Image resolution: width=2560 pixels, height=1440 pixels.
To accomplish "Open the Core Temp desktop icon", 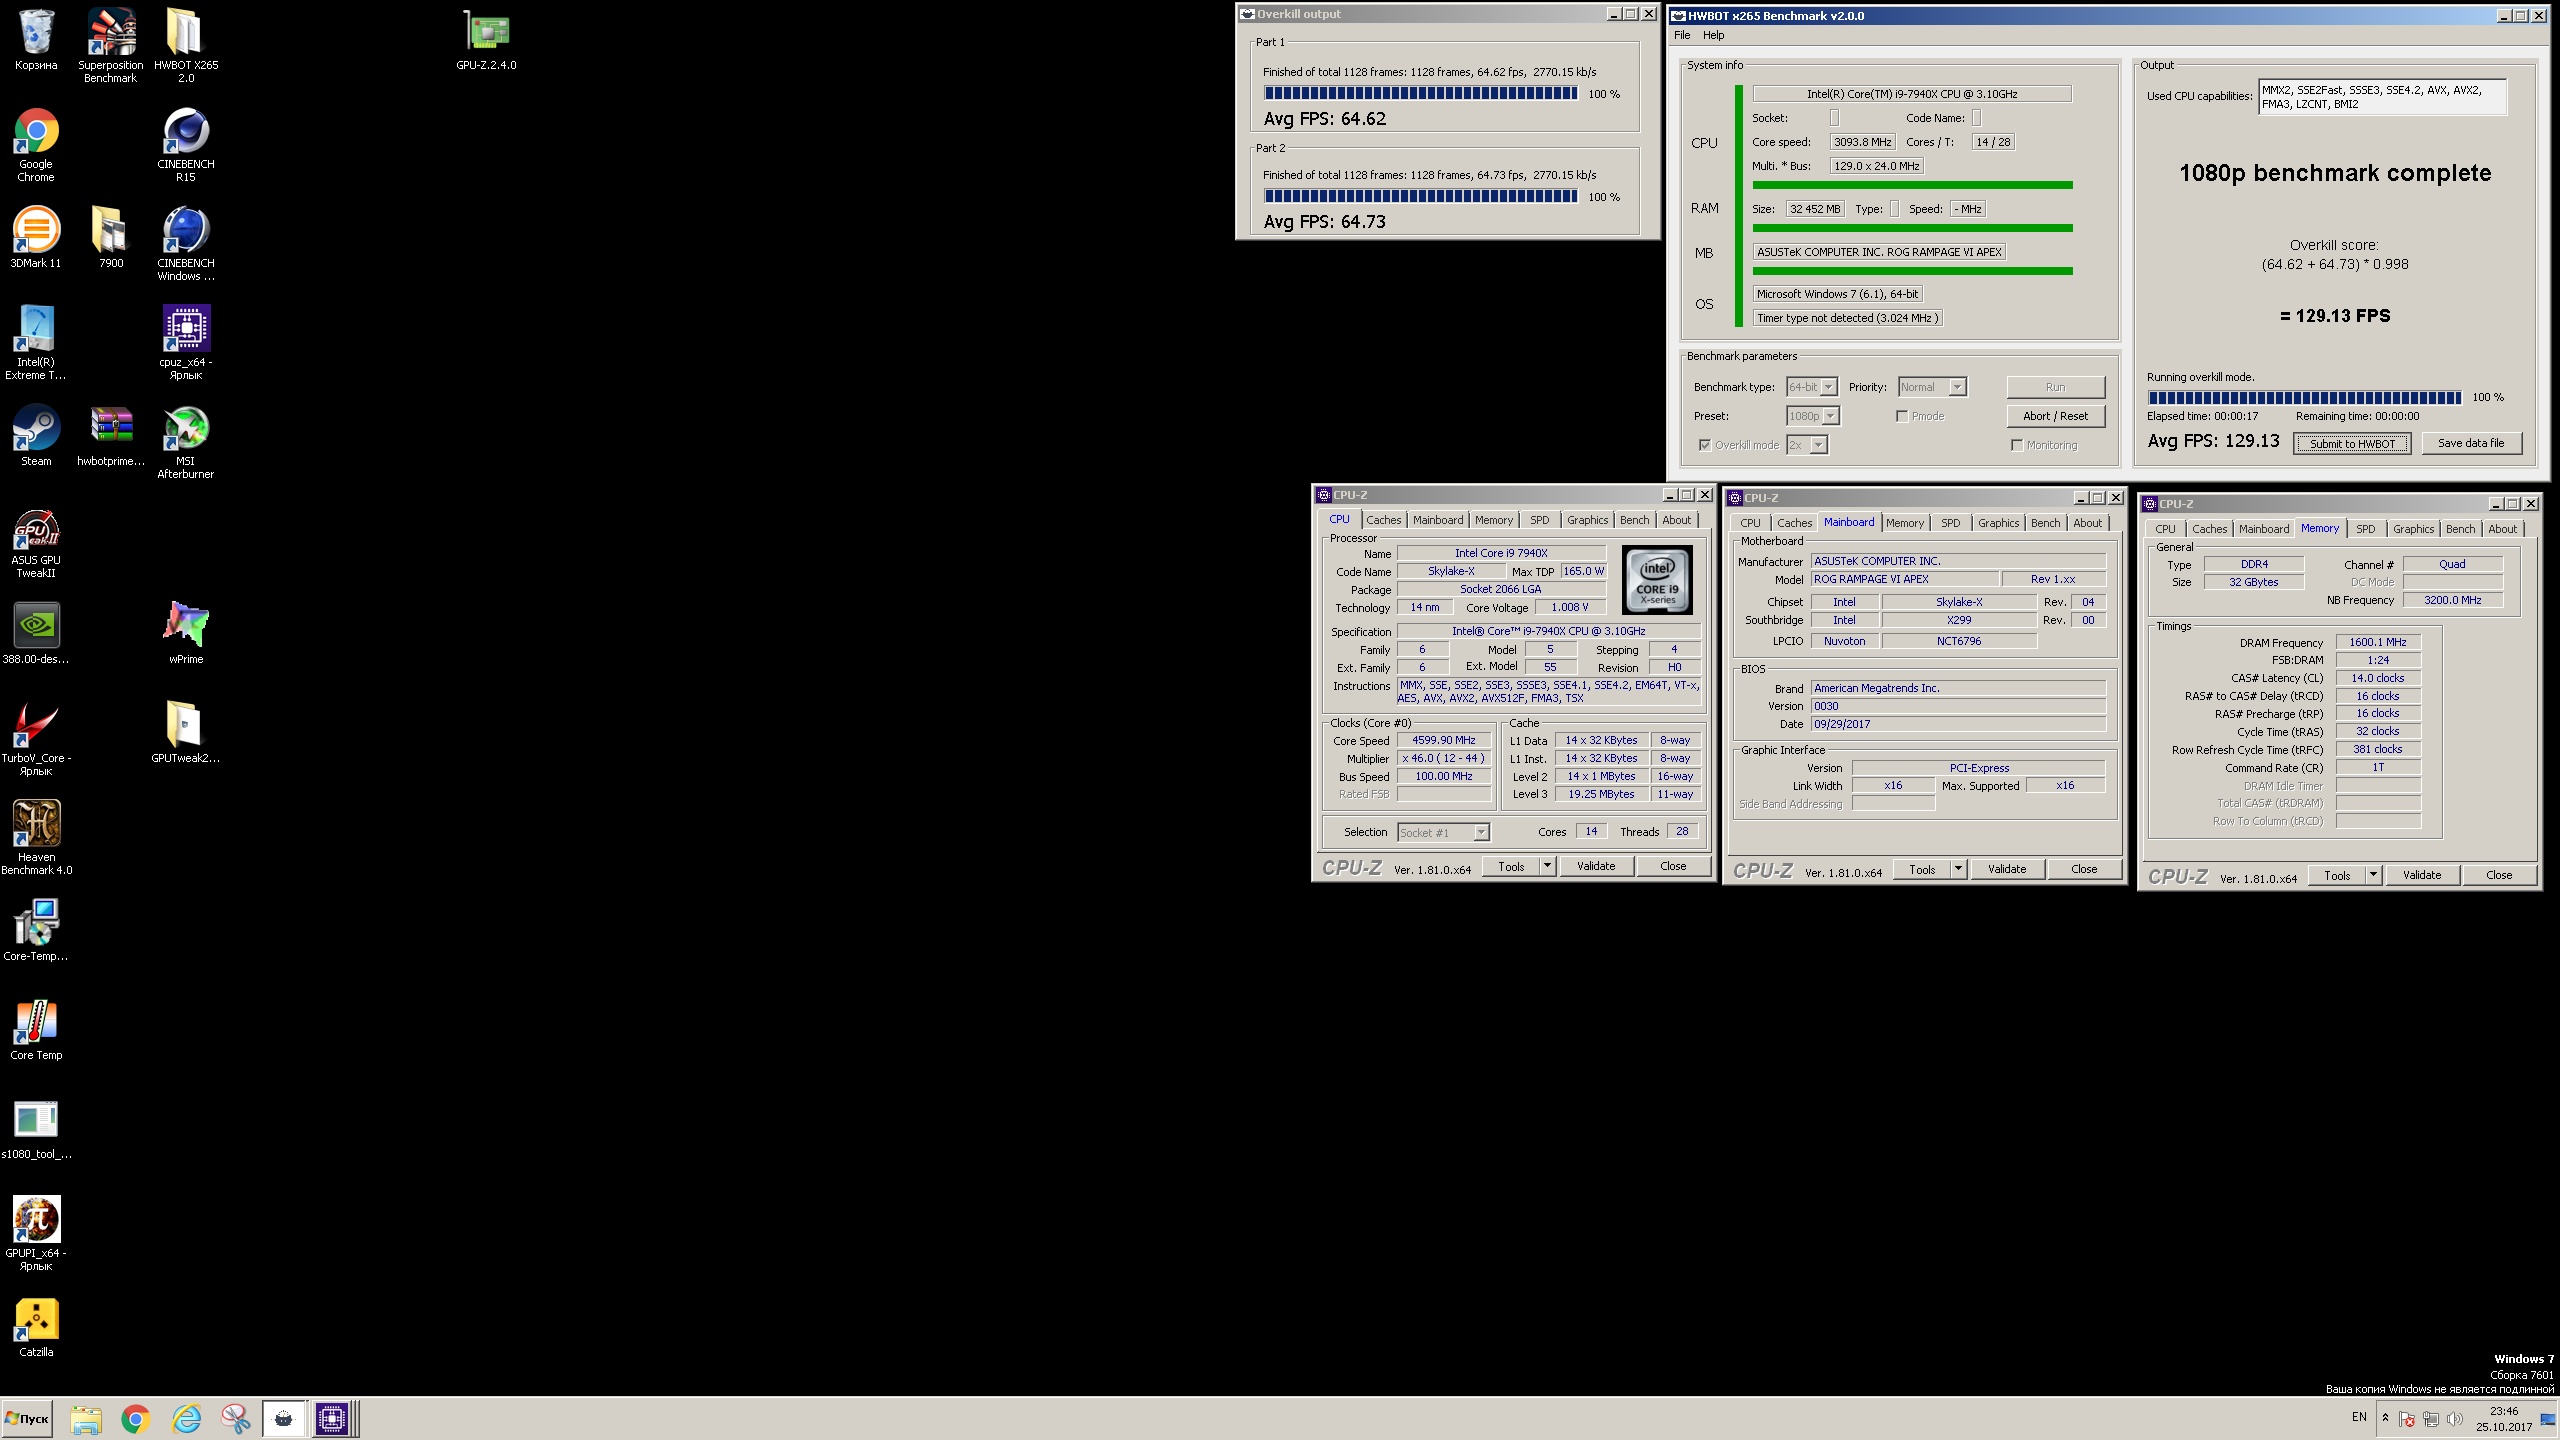I will [36, 1029].
